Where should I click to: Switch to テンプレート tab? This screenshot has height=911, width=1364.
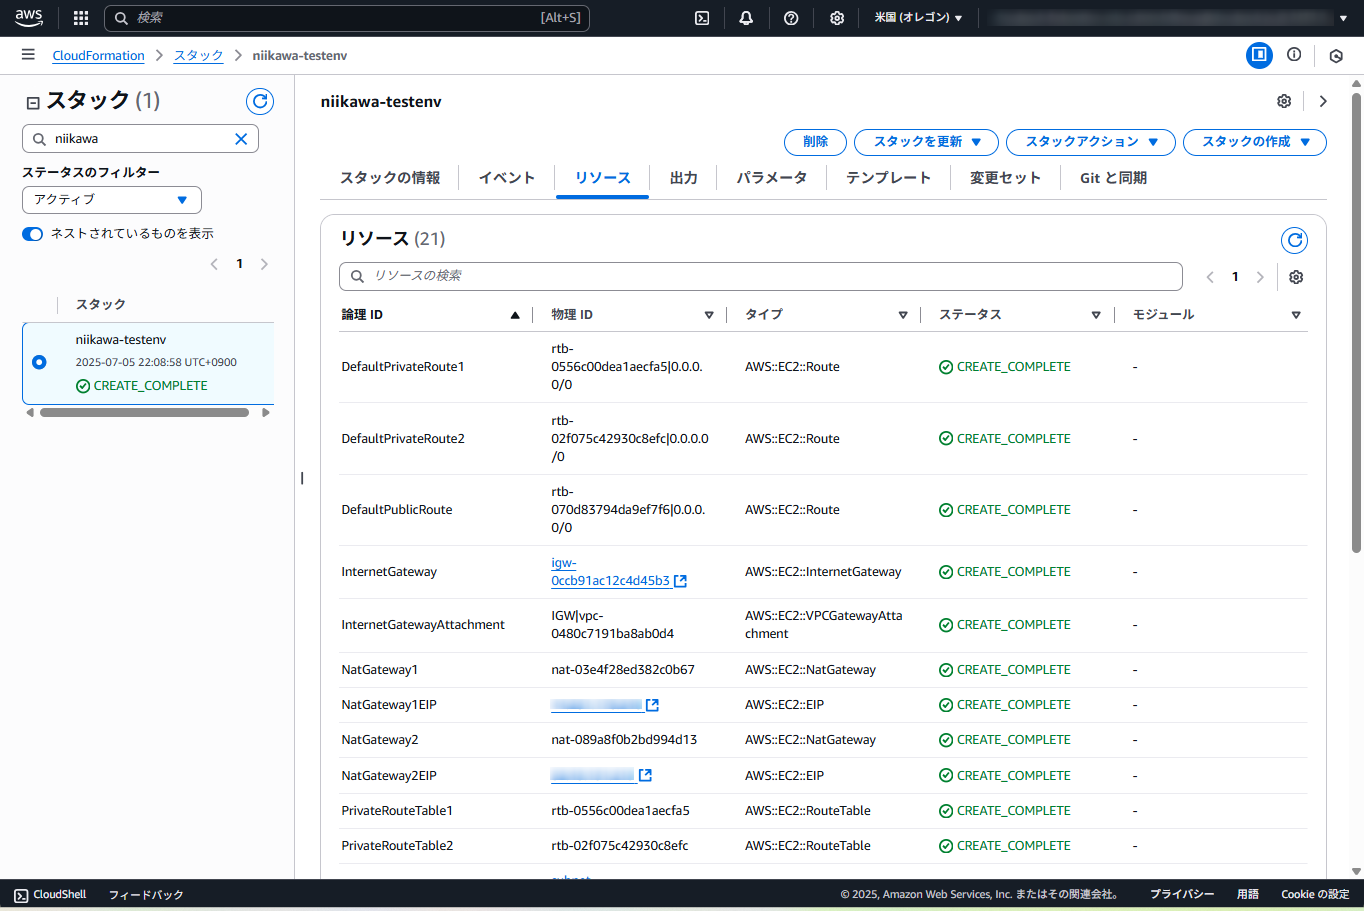[889, 178]
